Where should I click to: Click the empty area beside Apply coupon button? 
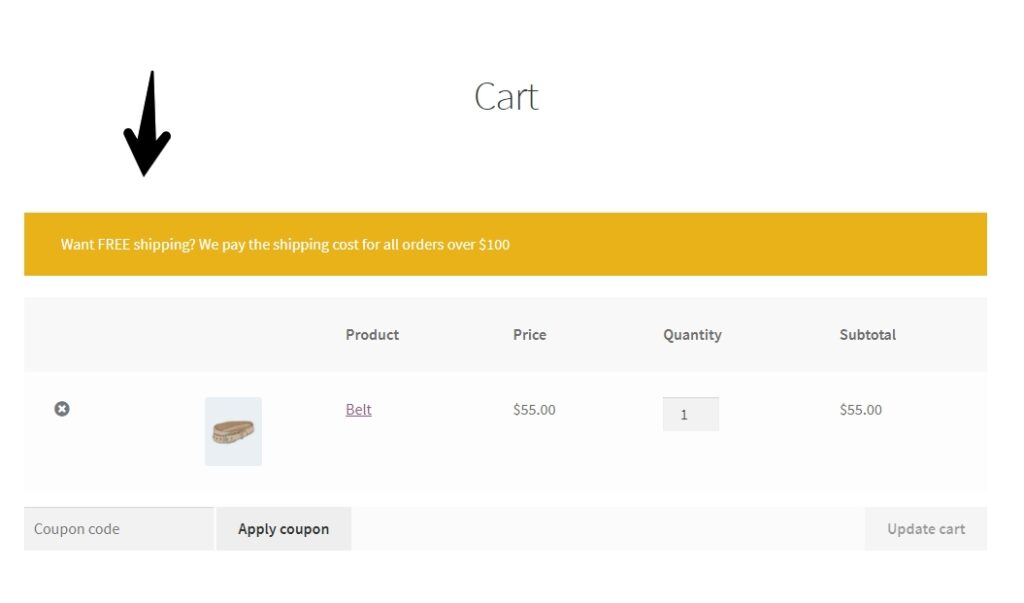(607, 529)
